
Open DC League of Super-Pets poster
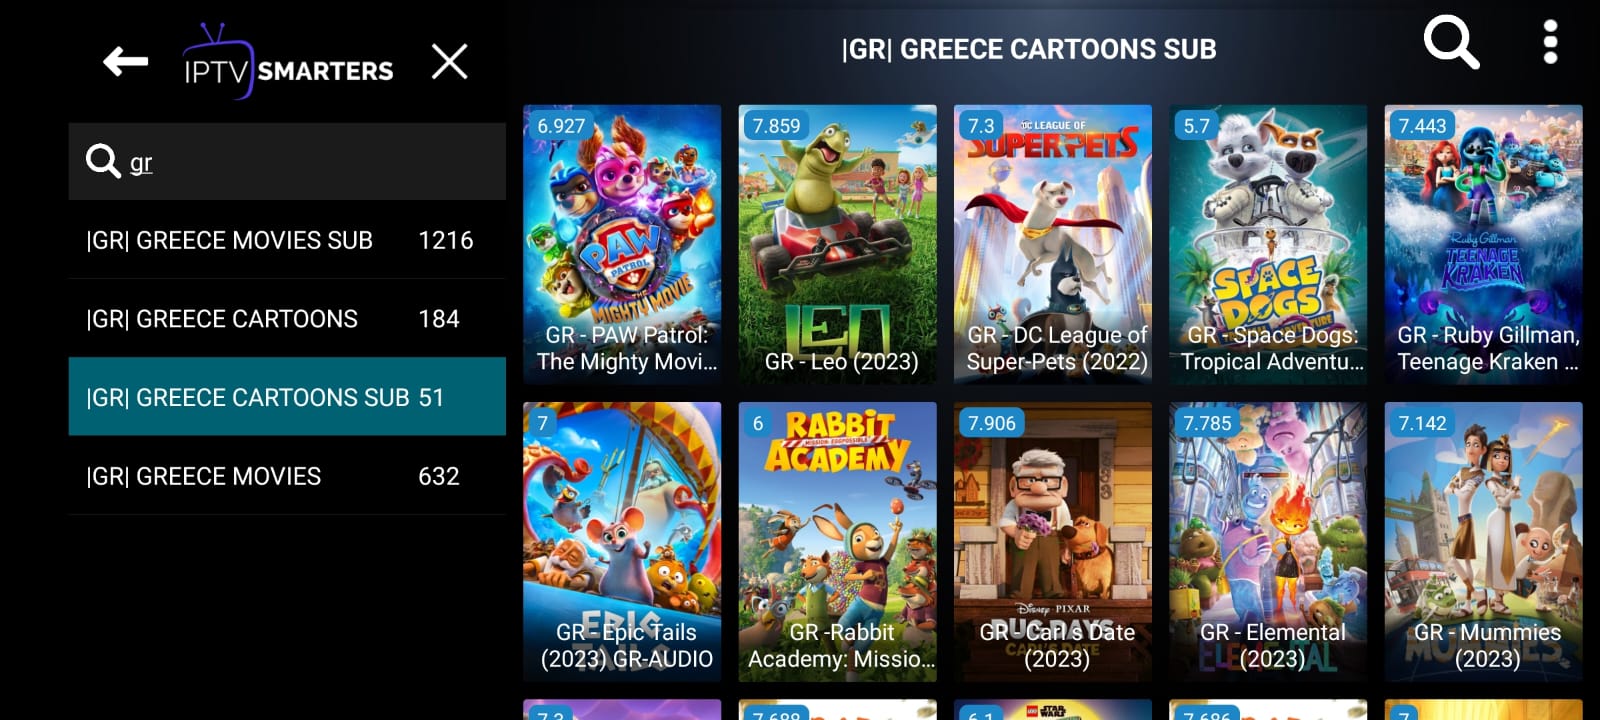coord(1053,244)
